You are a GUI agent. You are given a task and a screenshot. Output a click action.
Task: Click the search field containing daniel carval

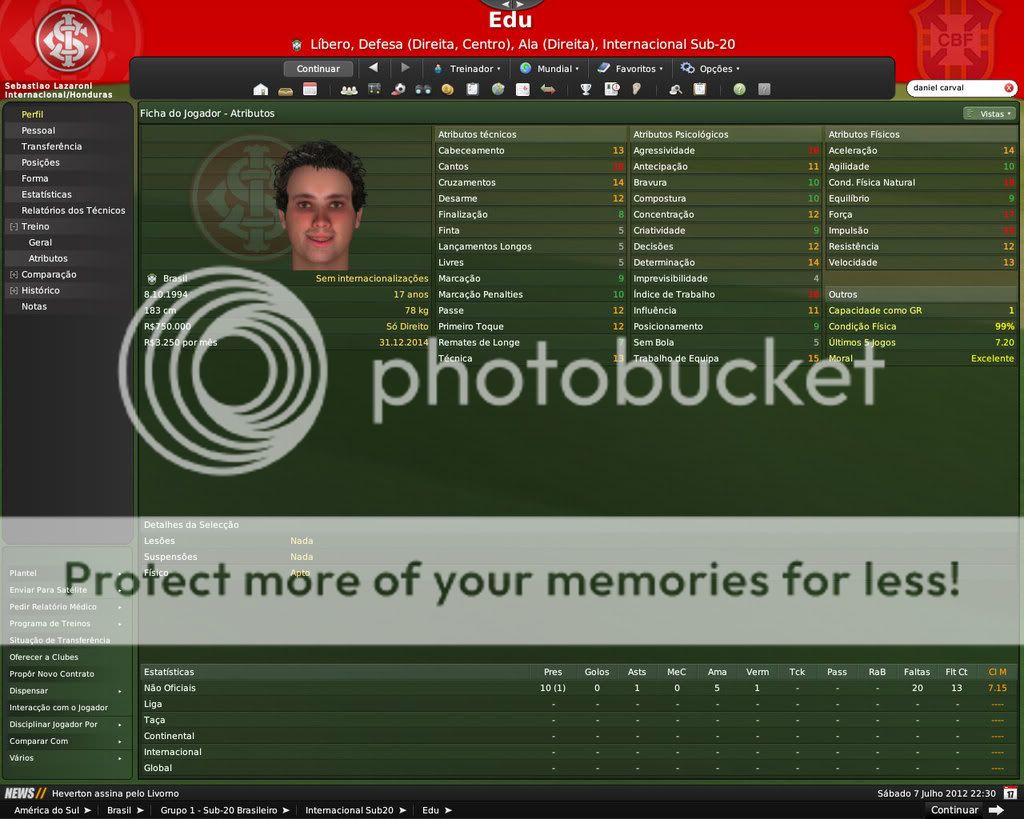pyautogui.click(x=954, y=88)
